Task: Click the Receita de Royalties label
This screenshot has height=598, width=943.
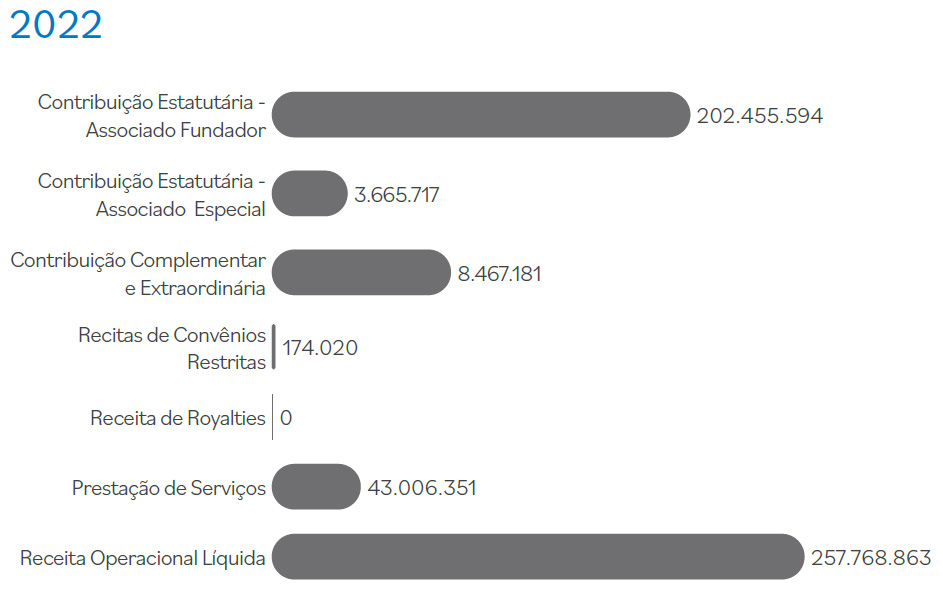Action: (x=178, y=418)
